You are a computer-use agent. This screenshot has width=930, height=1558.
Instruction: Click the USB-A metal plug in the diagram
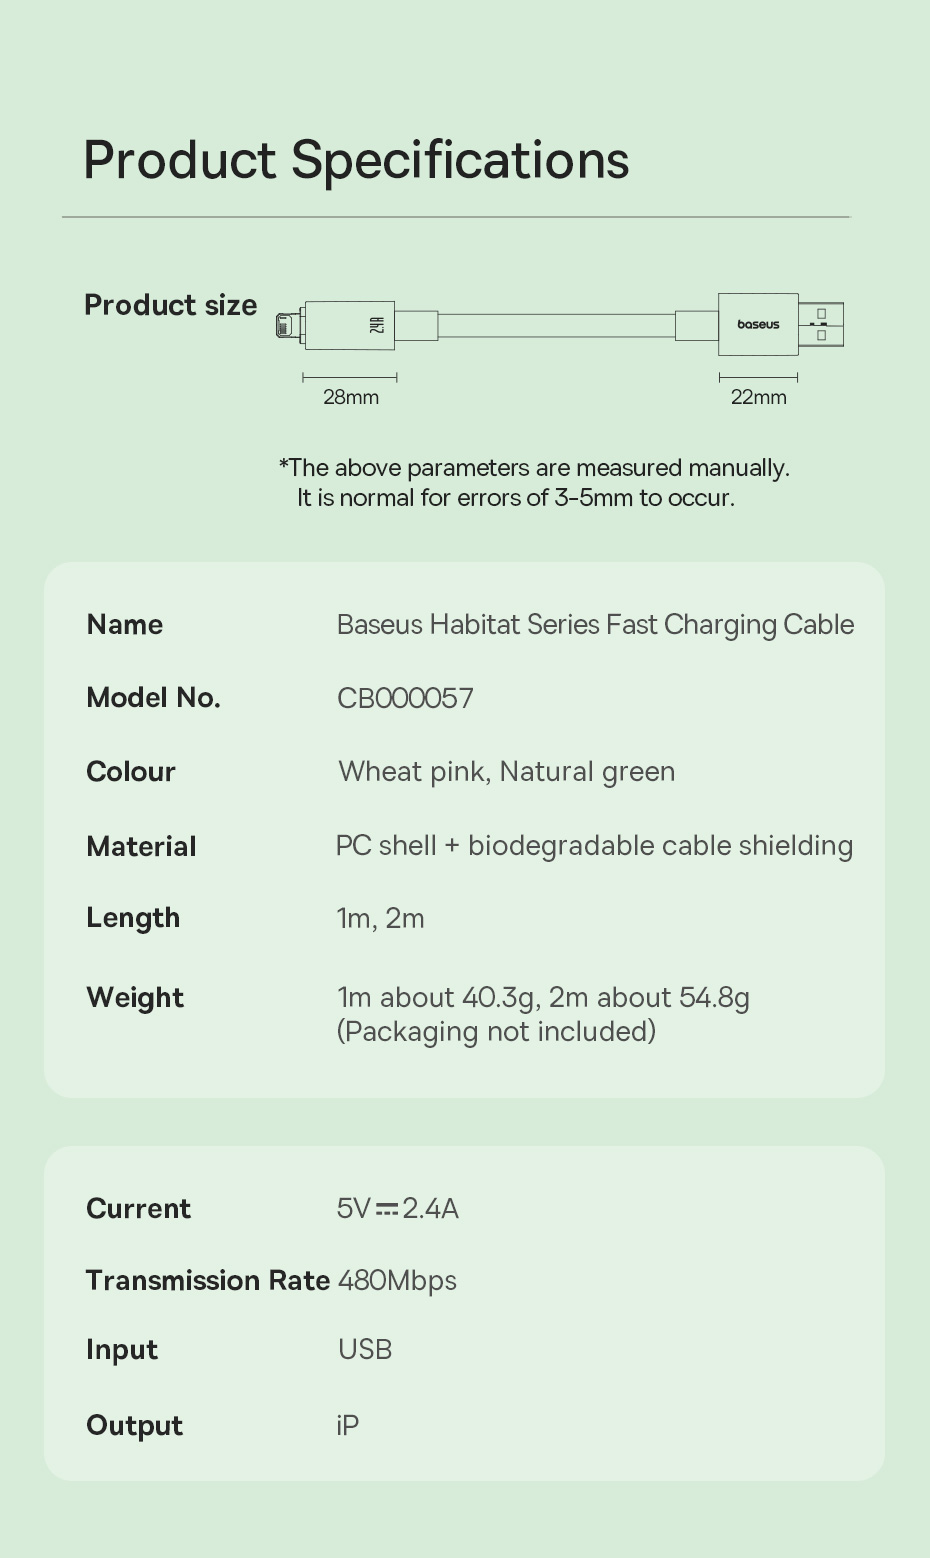[821, 325]
